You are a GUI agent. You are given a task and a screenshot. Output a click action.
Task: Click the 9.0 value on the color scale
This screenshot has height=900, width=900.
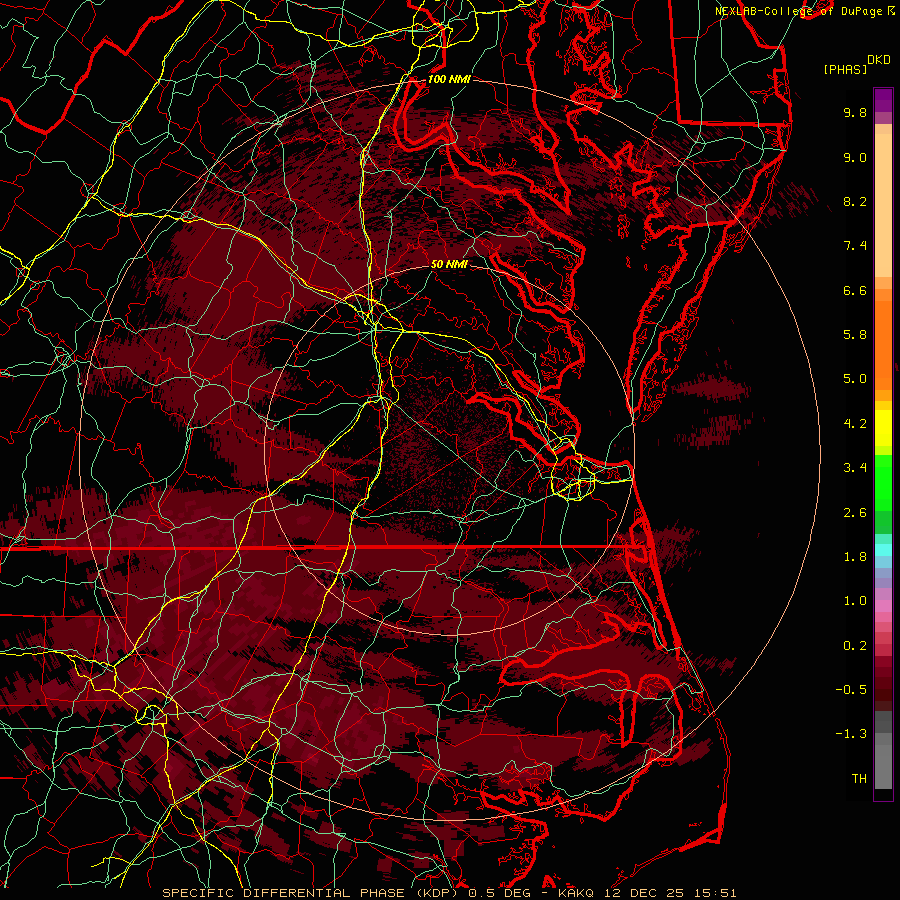pos(855,157)
